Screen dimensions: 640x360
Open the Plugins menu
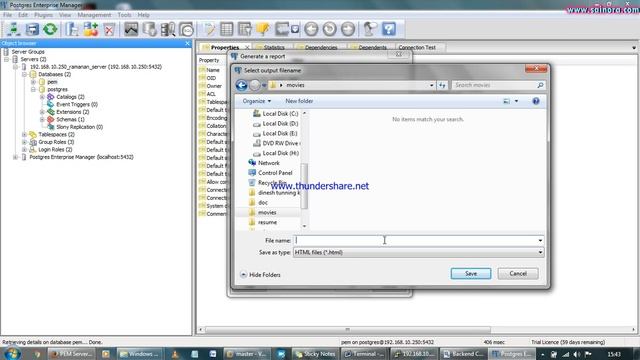[43, 15]
